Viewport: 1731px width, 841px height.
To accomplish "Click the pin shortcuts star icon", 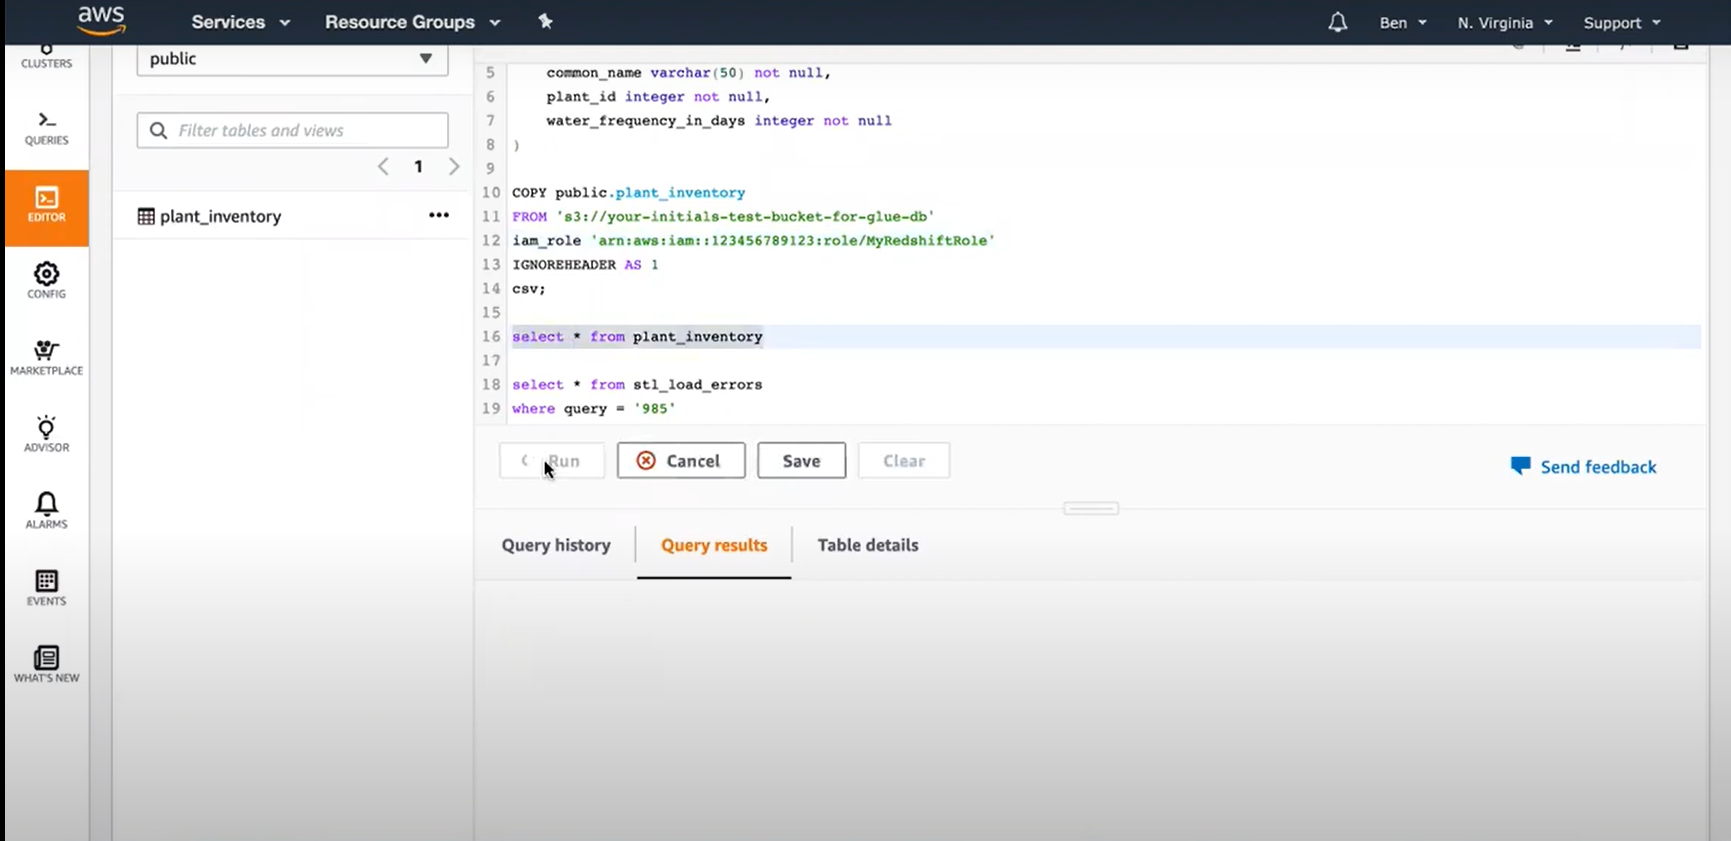I will coord(545,21).
